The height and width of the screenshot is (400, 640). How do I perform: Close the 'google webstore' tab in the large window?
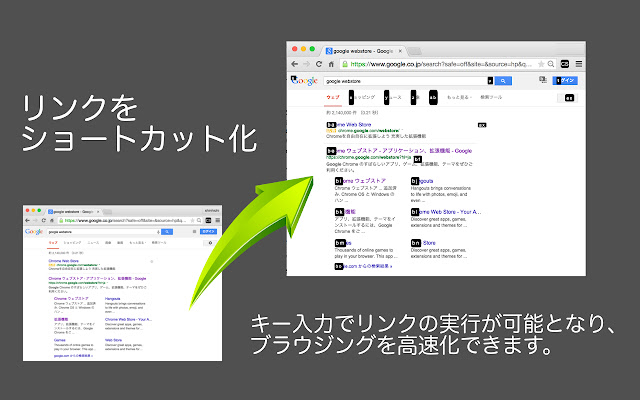tap(400, 51)
